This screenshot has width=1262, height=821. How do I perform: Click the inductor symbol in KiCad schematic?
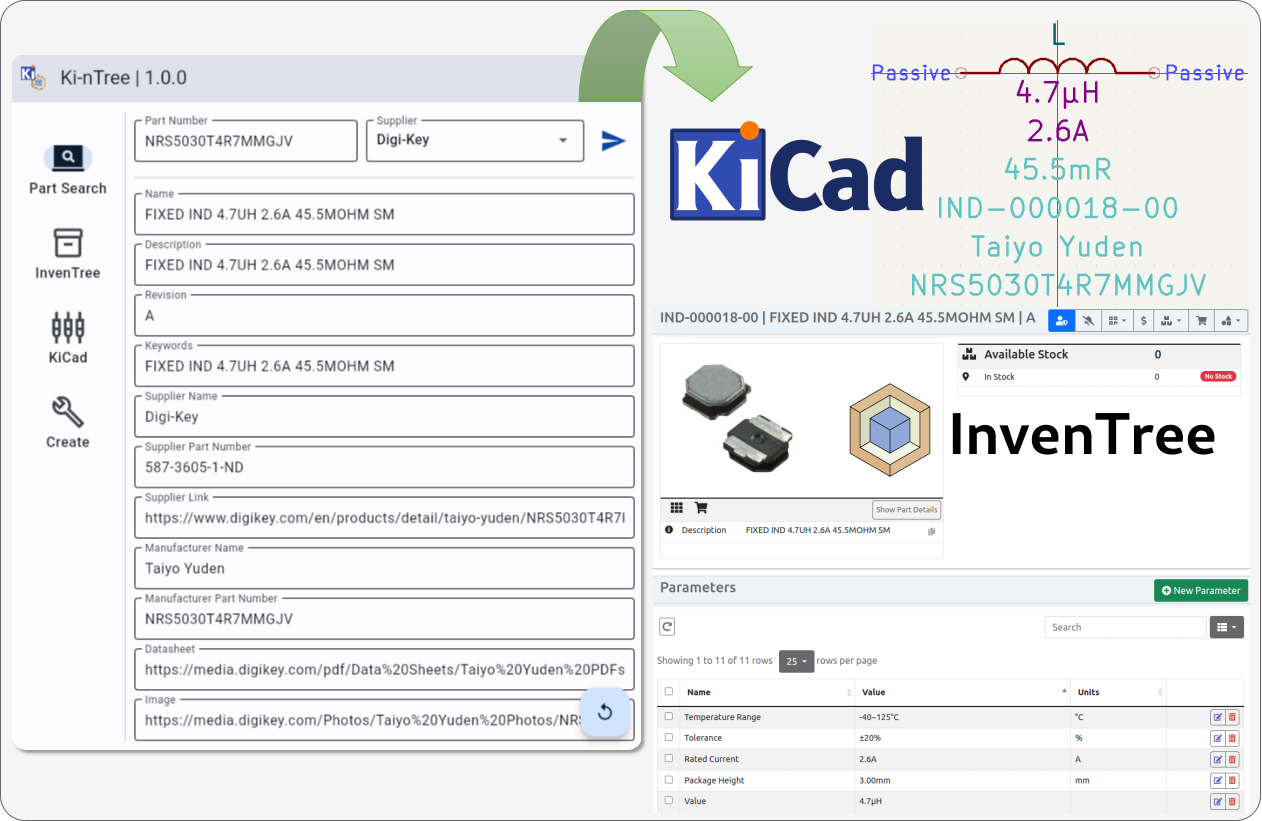1058,68
